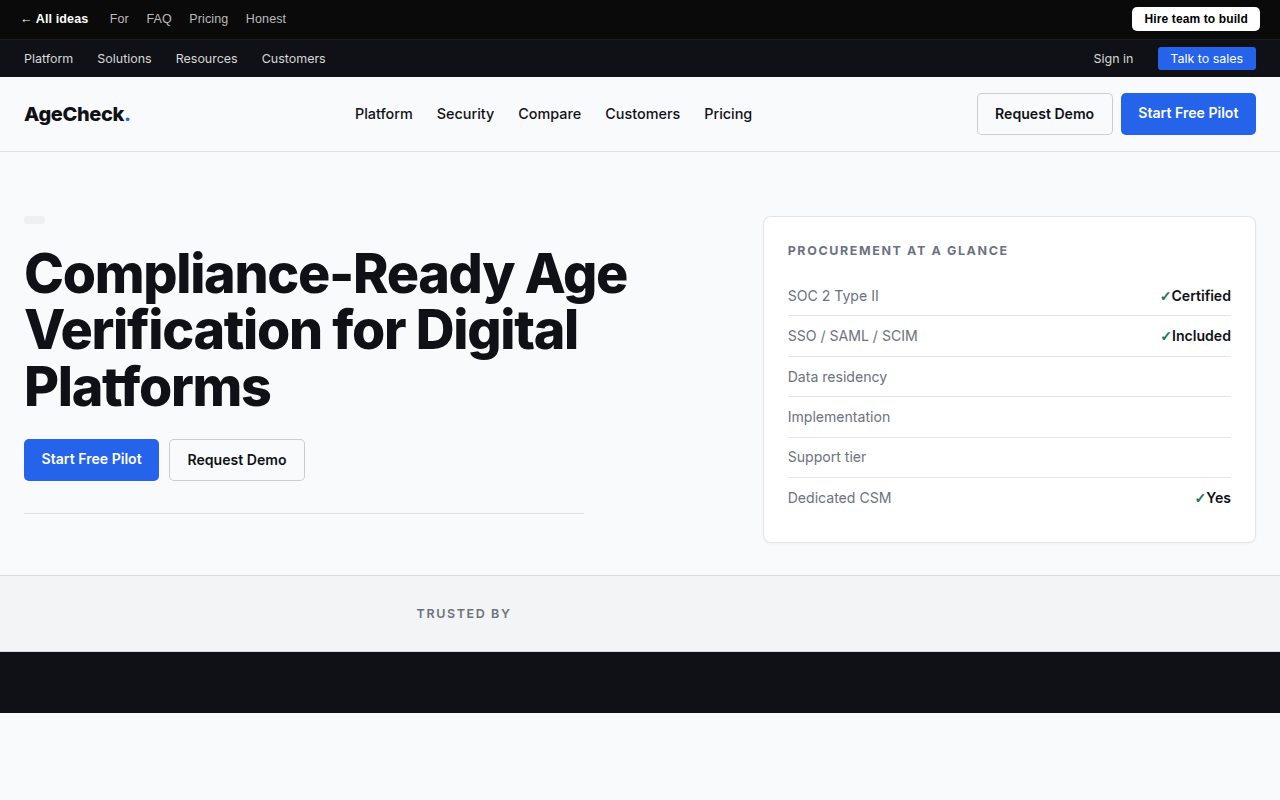Image resolution: width=1280 pixels, height=800 pixels.
Task: Click the PROCUREMENT AT A GLANCE heading
Action: [898, 251]
